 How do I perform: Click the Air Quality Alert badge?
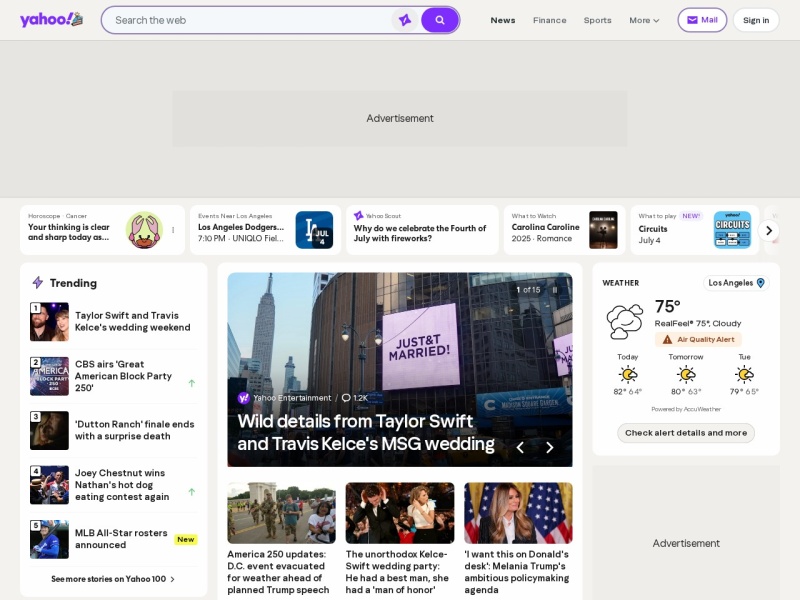(x=698, y=339)
